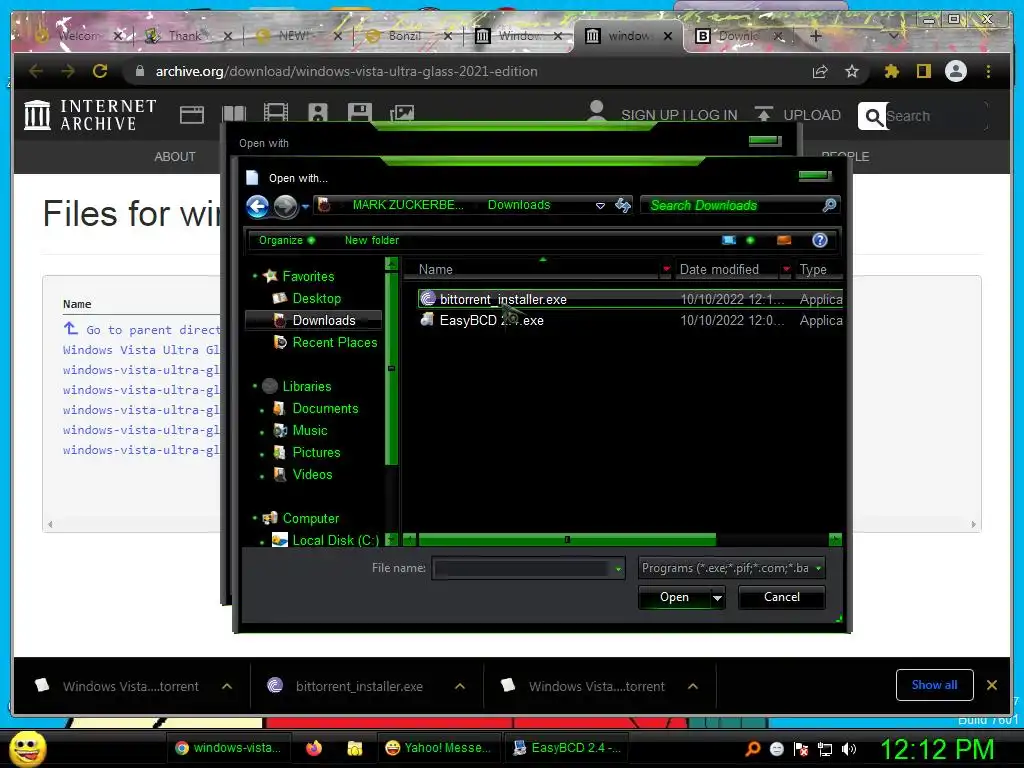
Task: Select the EasyBCD exe file
Action: coord(491,321)
